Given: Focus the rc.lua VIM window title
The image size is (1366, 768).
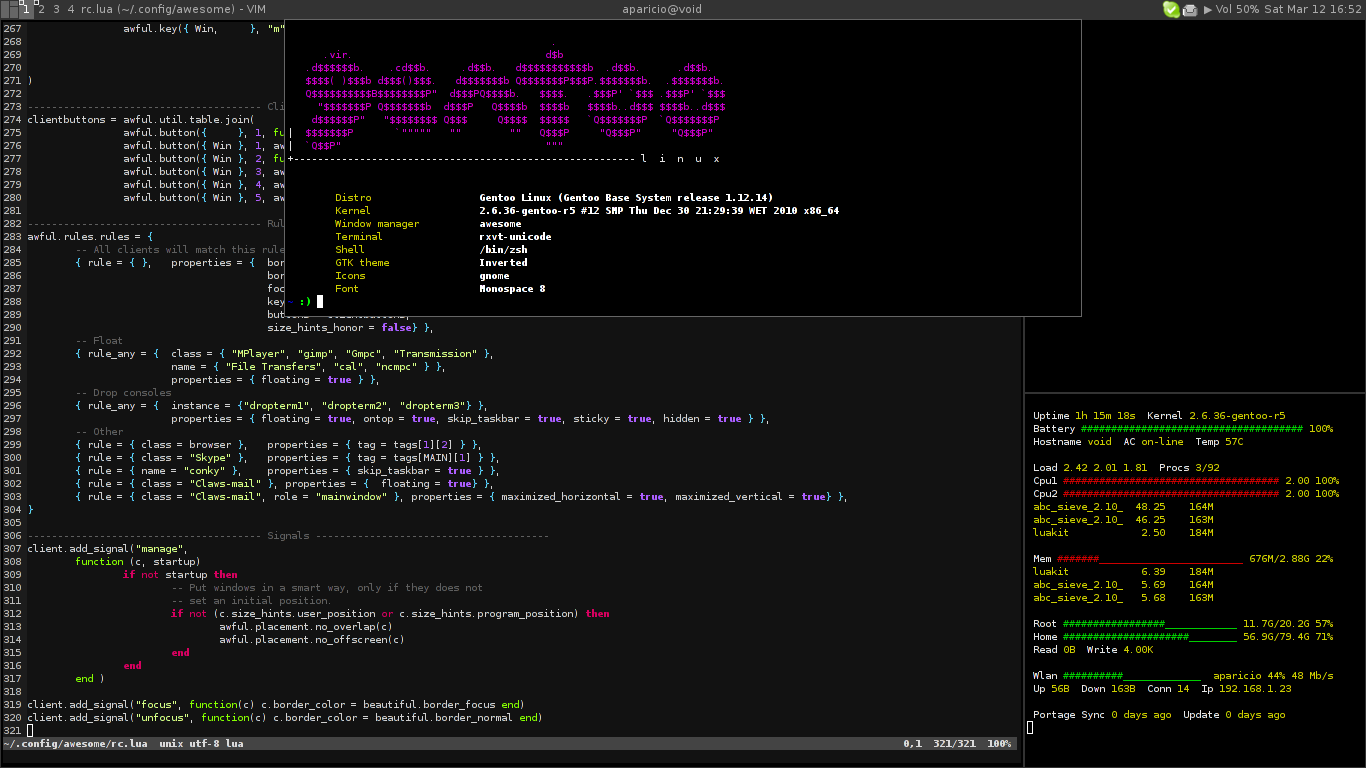Looking at the screenshot, I should pyautogui.click(x=172, y=9).
